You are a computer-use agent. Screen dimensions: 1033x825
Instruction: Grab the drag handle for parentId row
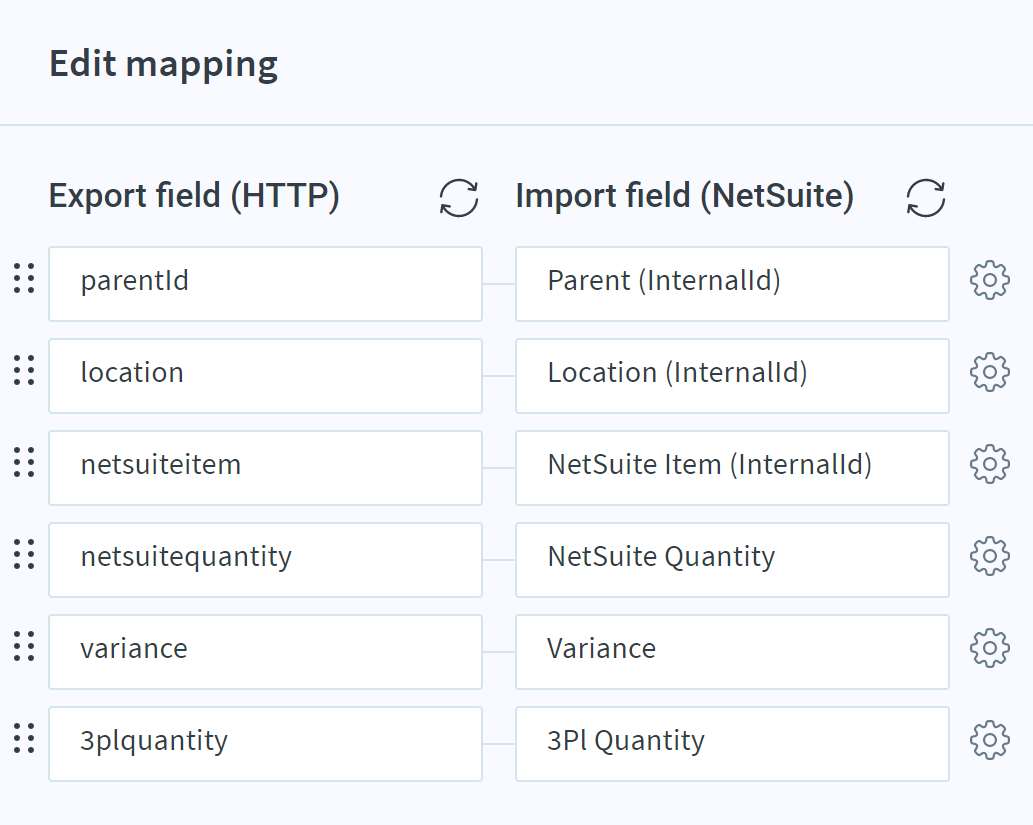24,278
